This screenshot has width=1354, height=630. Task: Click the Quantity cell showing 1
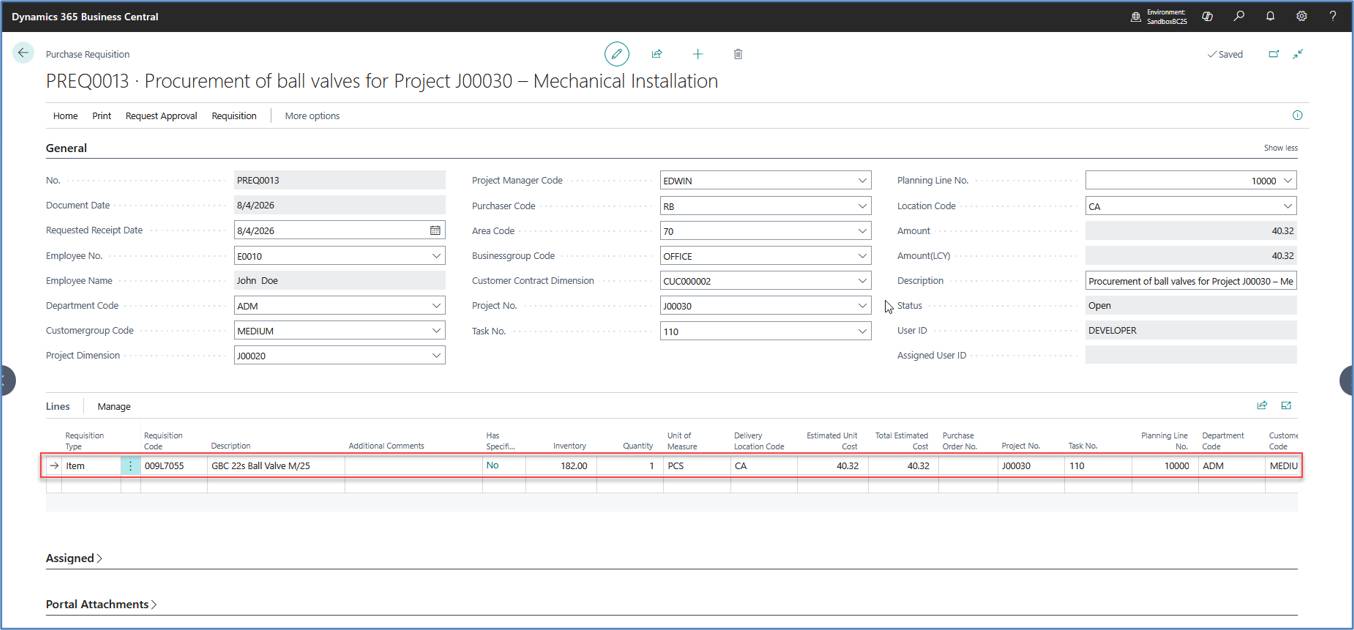629,466
